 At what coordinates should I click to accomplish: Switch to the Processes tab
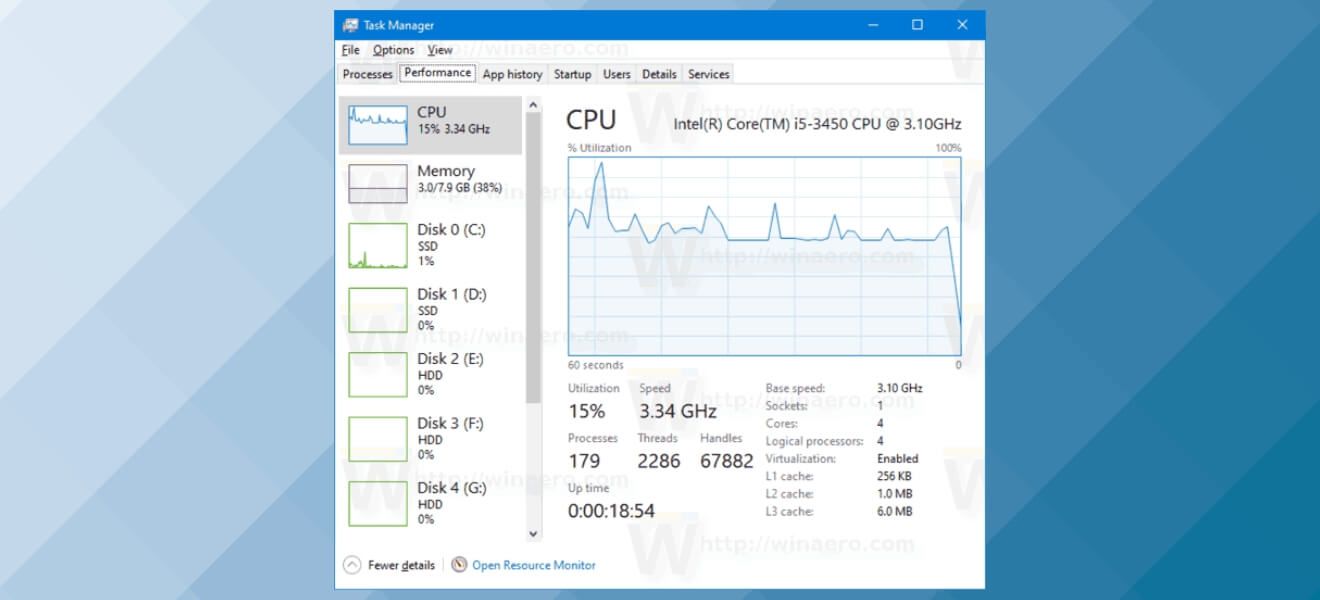(x=367, y=73)
